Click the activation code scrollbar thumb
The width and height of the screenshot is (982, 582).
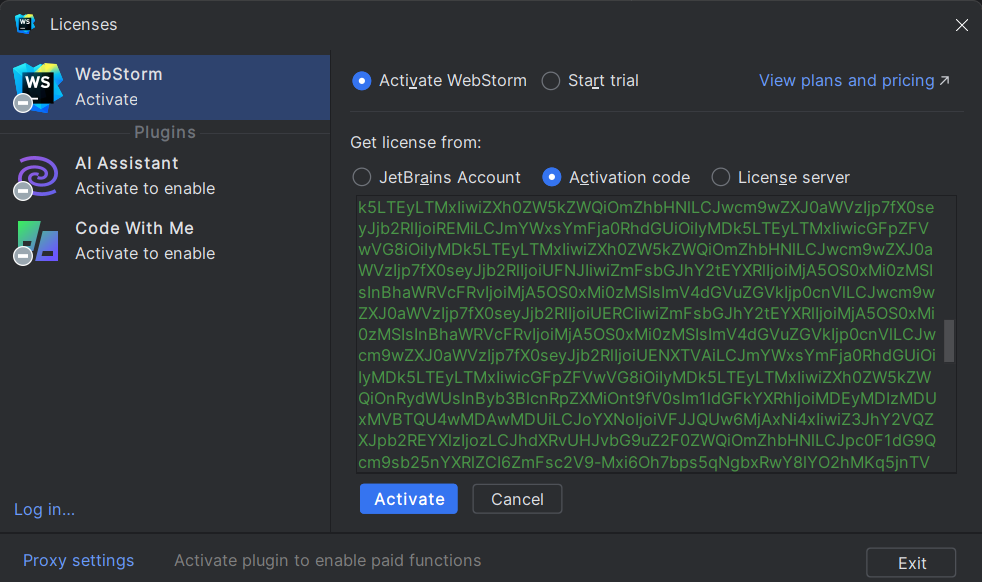click(x=949, y=341)
